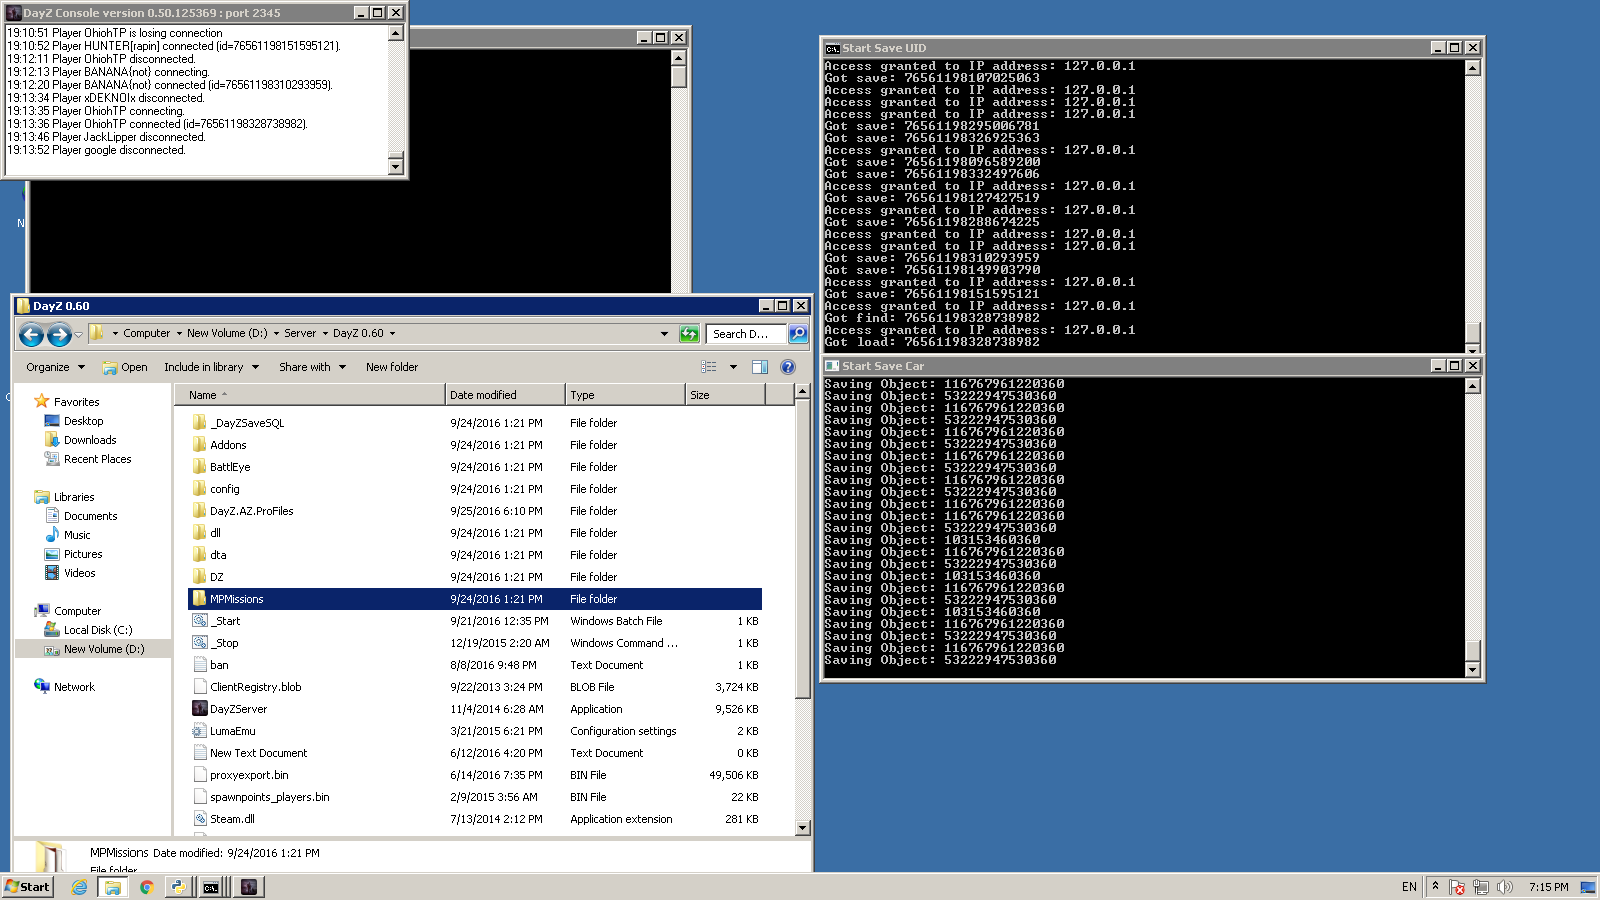Select Desktop under Favorites

coord(83,421)
